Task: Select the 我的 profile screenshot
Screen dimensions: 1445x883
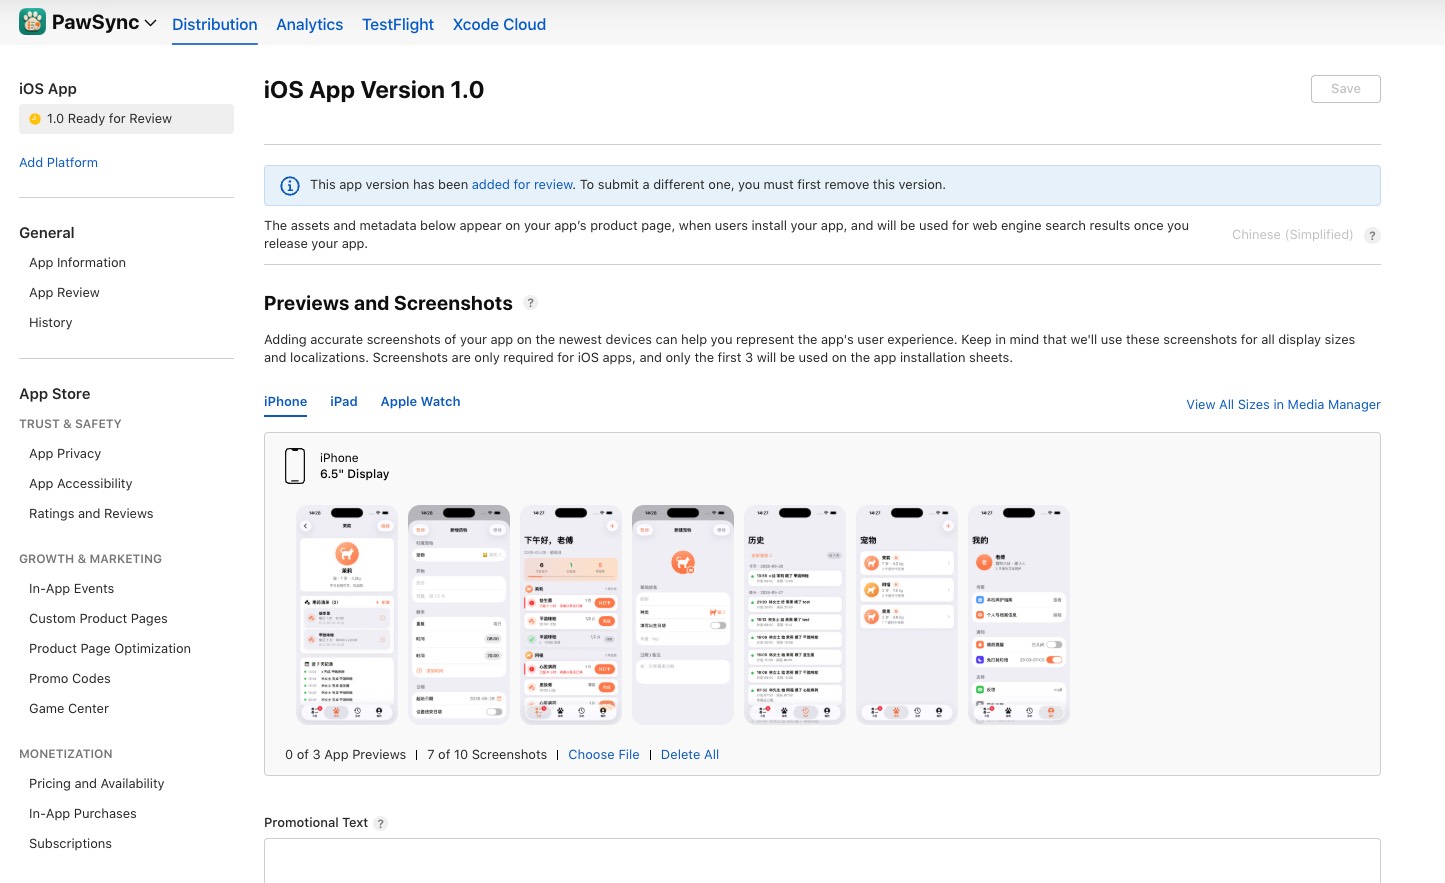Action: (1019, 615)
